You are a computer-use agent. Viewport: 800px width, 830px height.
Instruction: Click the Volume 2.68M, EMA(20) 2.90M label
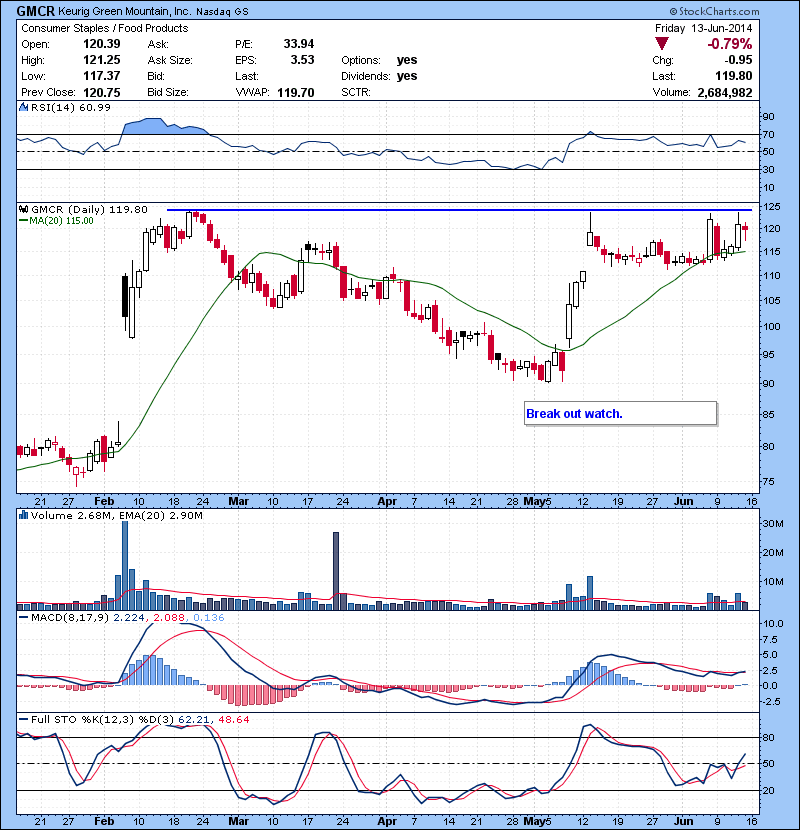[x=116, y=516]
